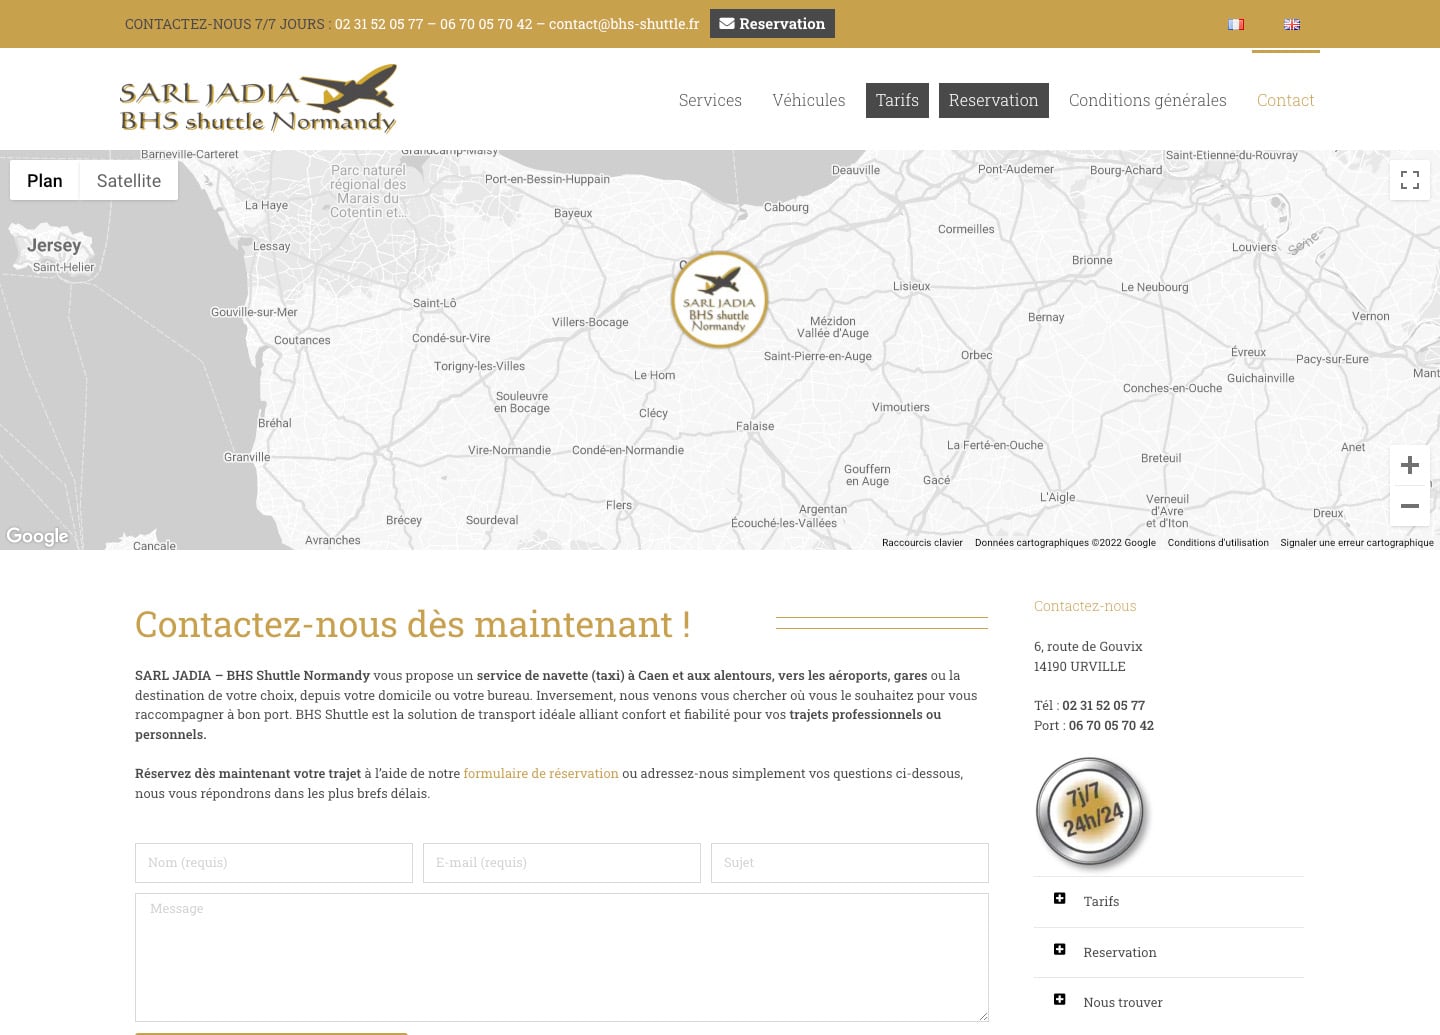Viewport: 1440px width, 1035px height.
Task: Click the phone number 02 31 52 05 77 in sidebar
Action: point(1103,705)
